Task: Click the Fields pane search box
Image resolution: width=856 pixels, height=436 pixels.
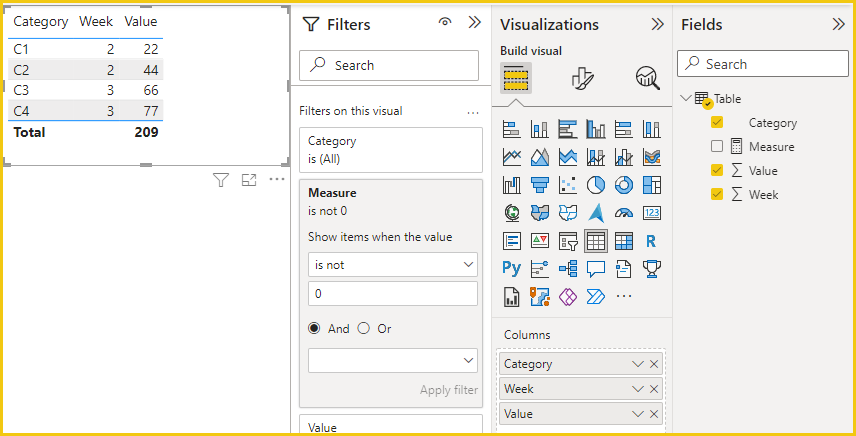Action: coord(763,64)
